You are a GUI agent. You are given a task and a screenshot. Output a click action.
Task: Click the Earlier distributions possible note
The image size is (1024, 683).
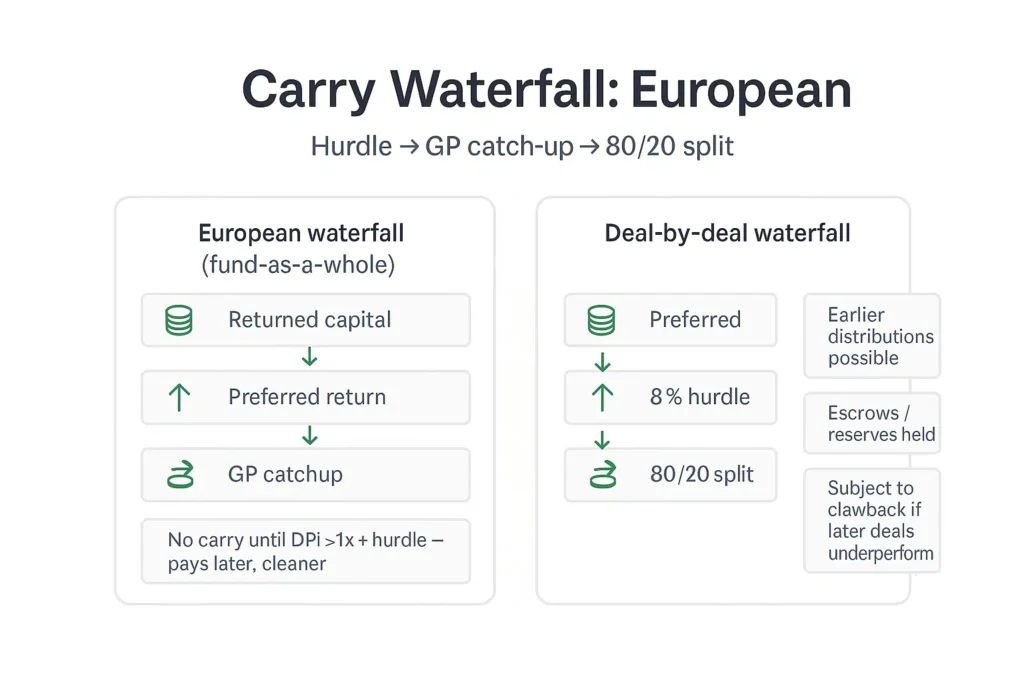tap(872, 336)
